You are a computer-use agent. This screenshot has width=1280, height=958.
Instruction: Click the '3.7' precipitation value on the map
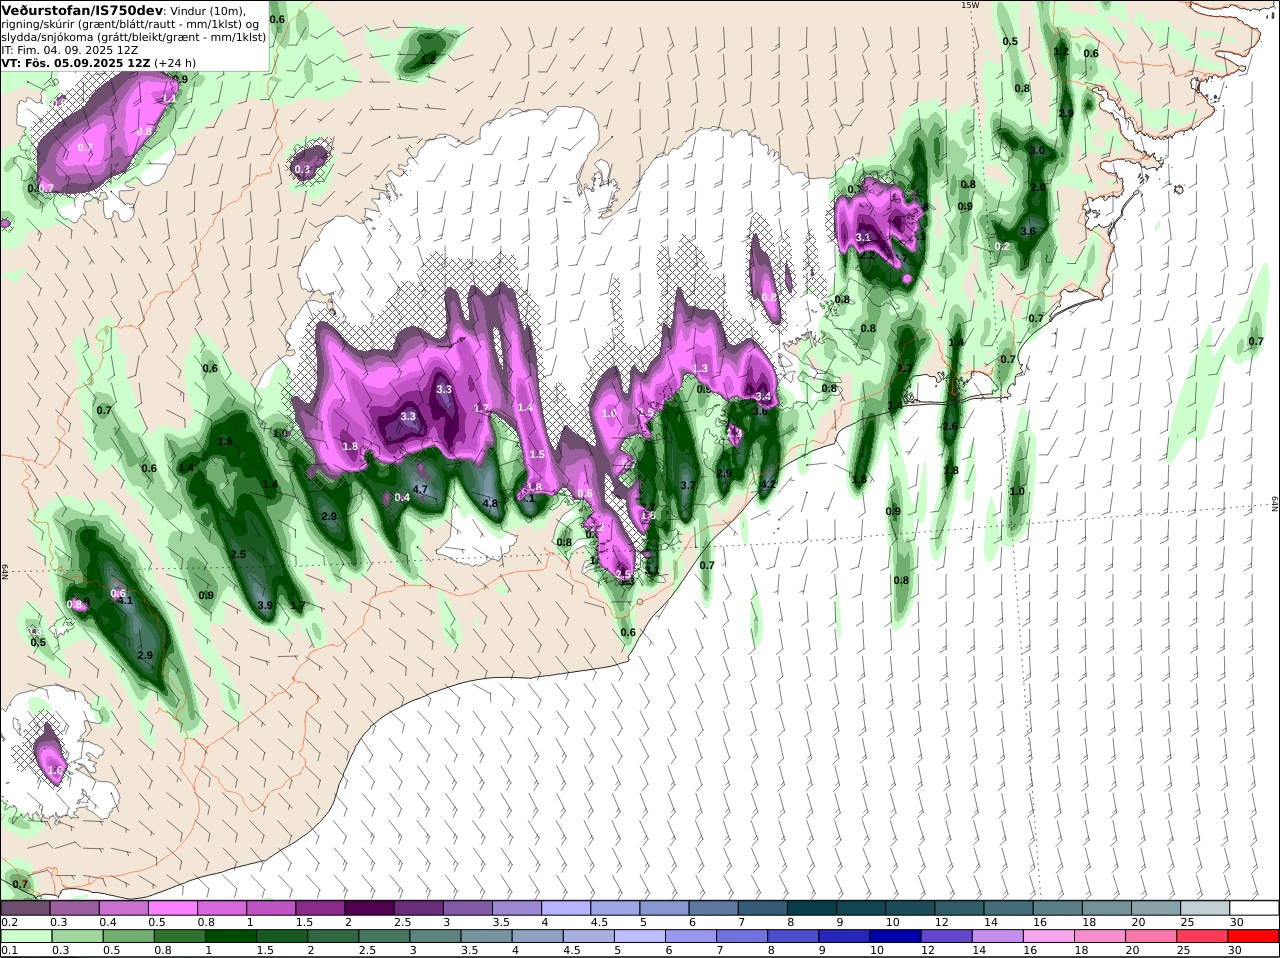687,485
